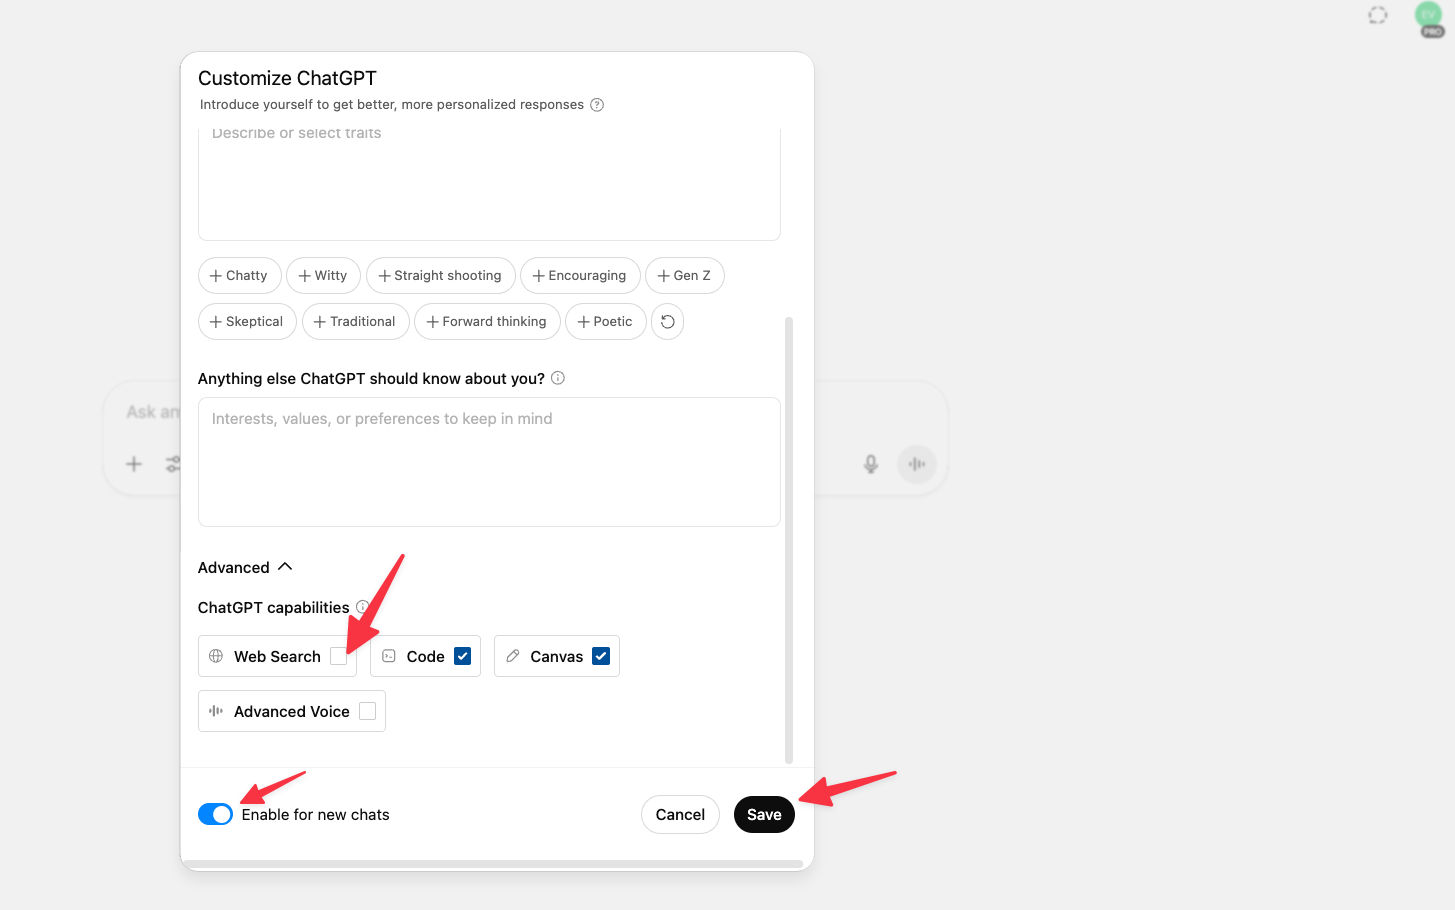Viewport: 1455px width, 910px height.
Task: Click the help icon next to personalized responses
Action: [x=597, y=105]
